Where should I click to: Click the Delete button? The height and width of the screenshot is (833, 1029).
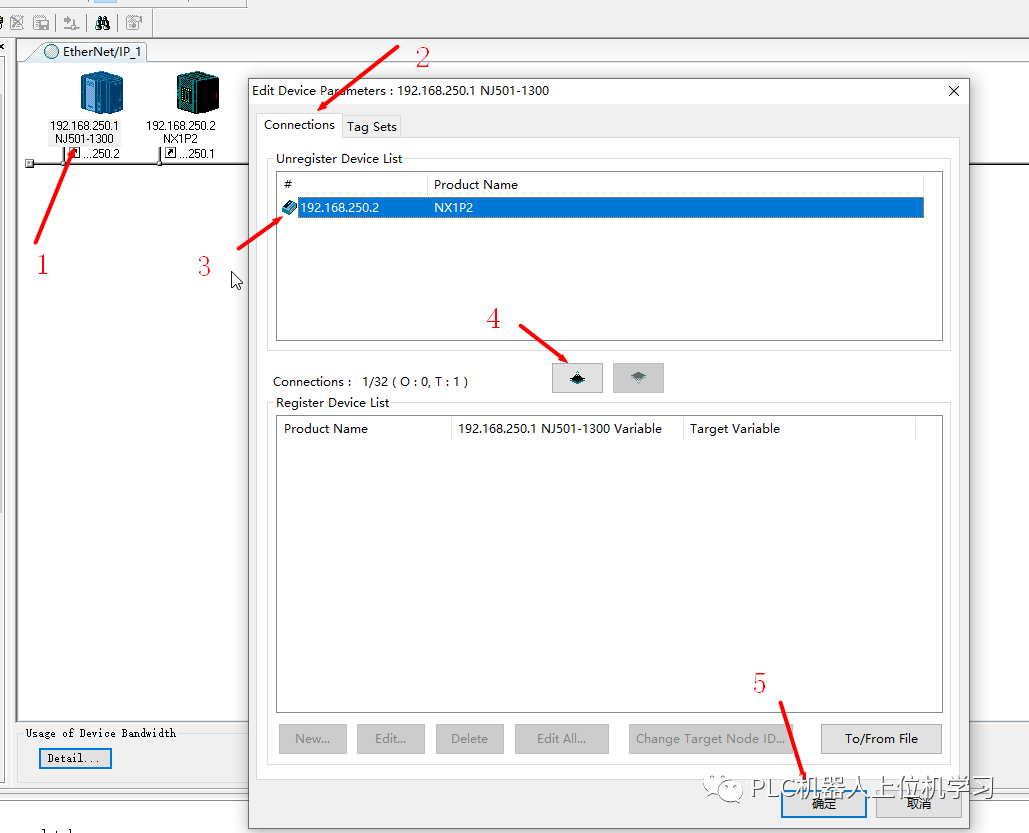click(469, 739)
